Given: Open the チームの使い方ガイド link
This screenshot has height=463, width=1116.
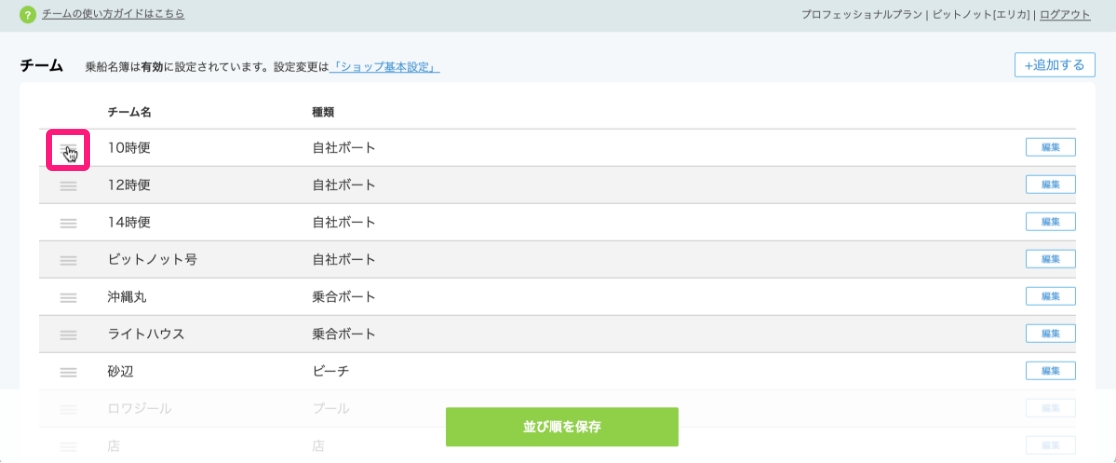Looking at the screenshot, I should click(x=113, y=15).
